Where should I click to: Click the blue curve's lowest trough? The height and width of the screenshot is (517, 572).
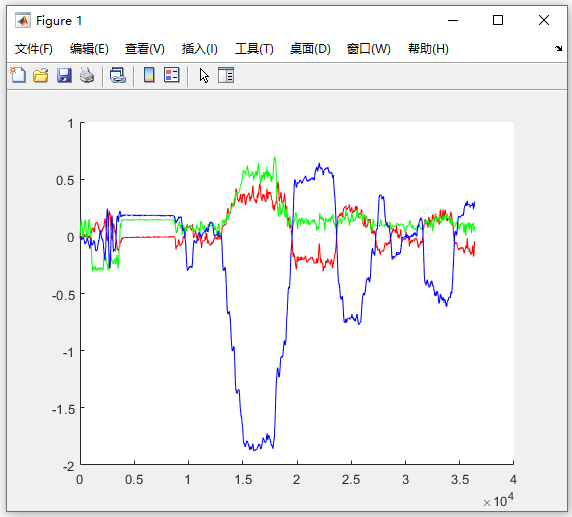[x=254, y=450]
